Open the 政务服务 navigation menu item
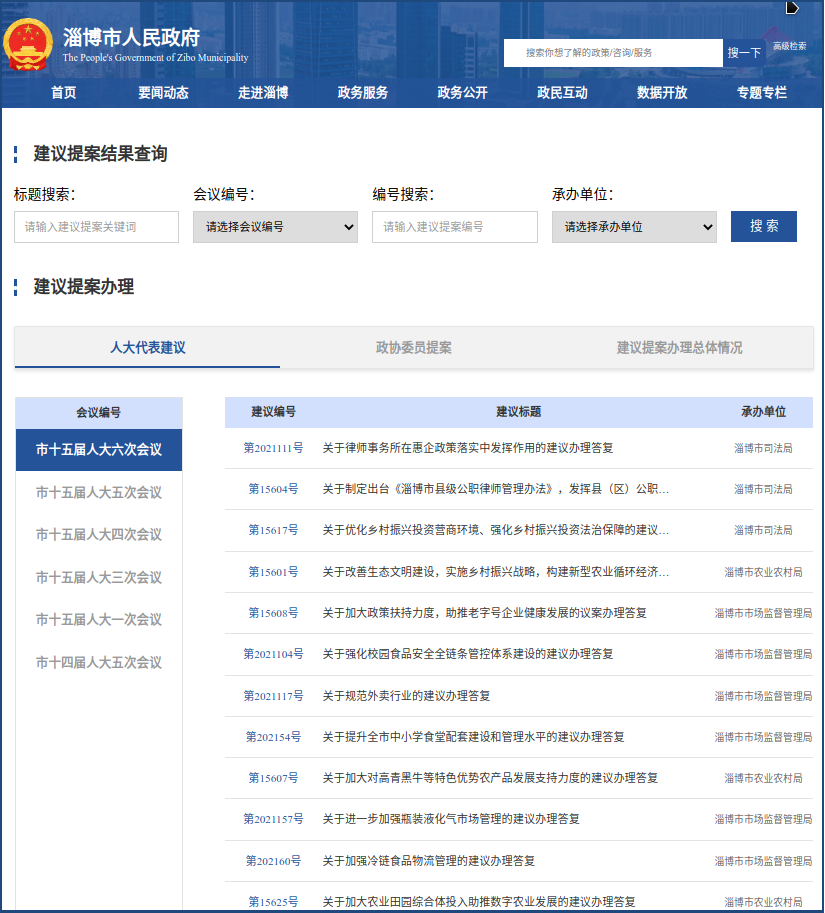Image resolution: width=825 pixels, height=913 pixels. click(363, 93)
